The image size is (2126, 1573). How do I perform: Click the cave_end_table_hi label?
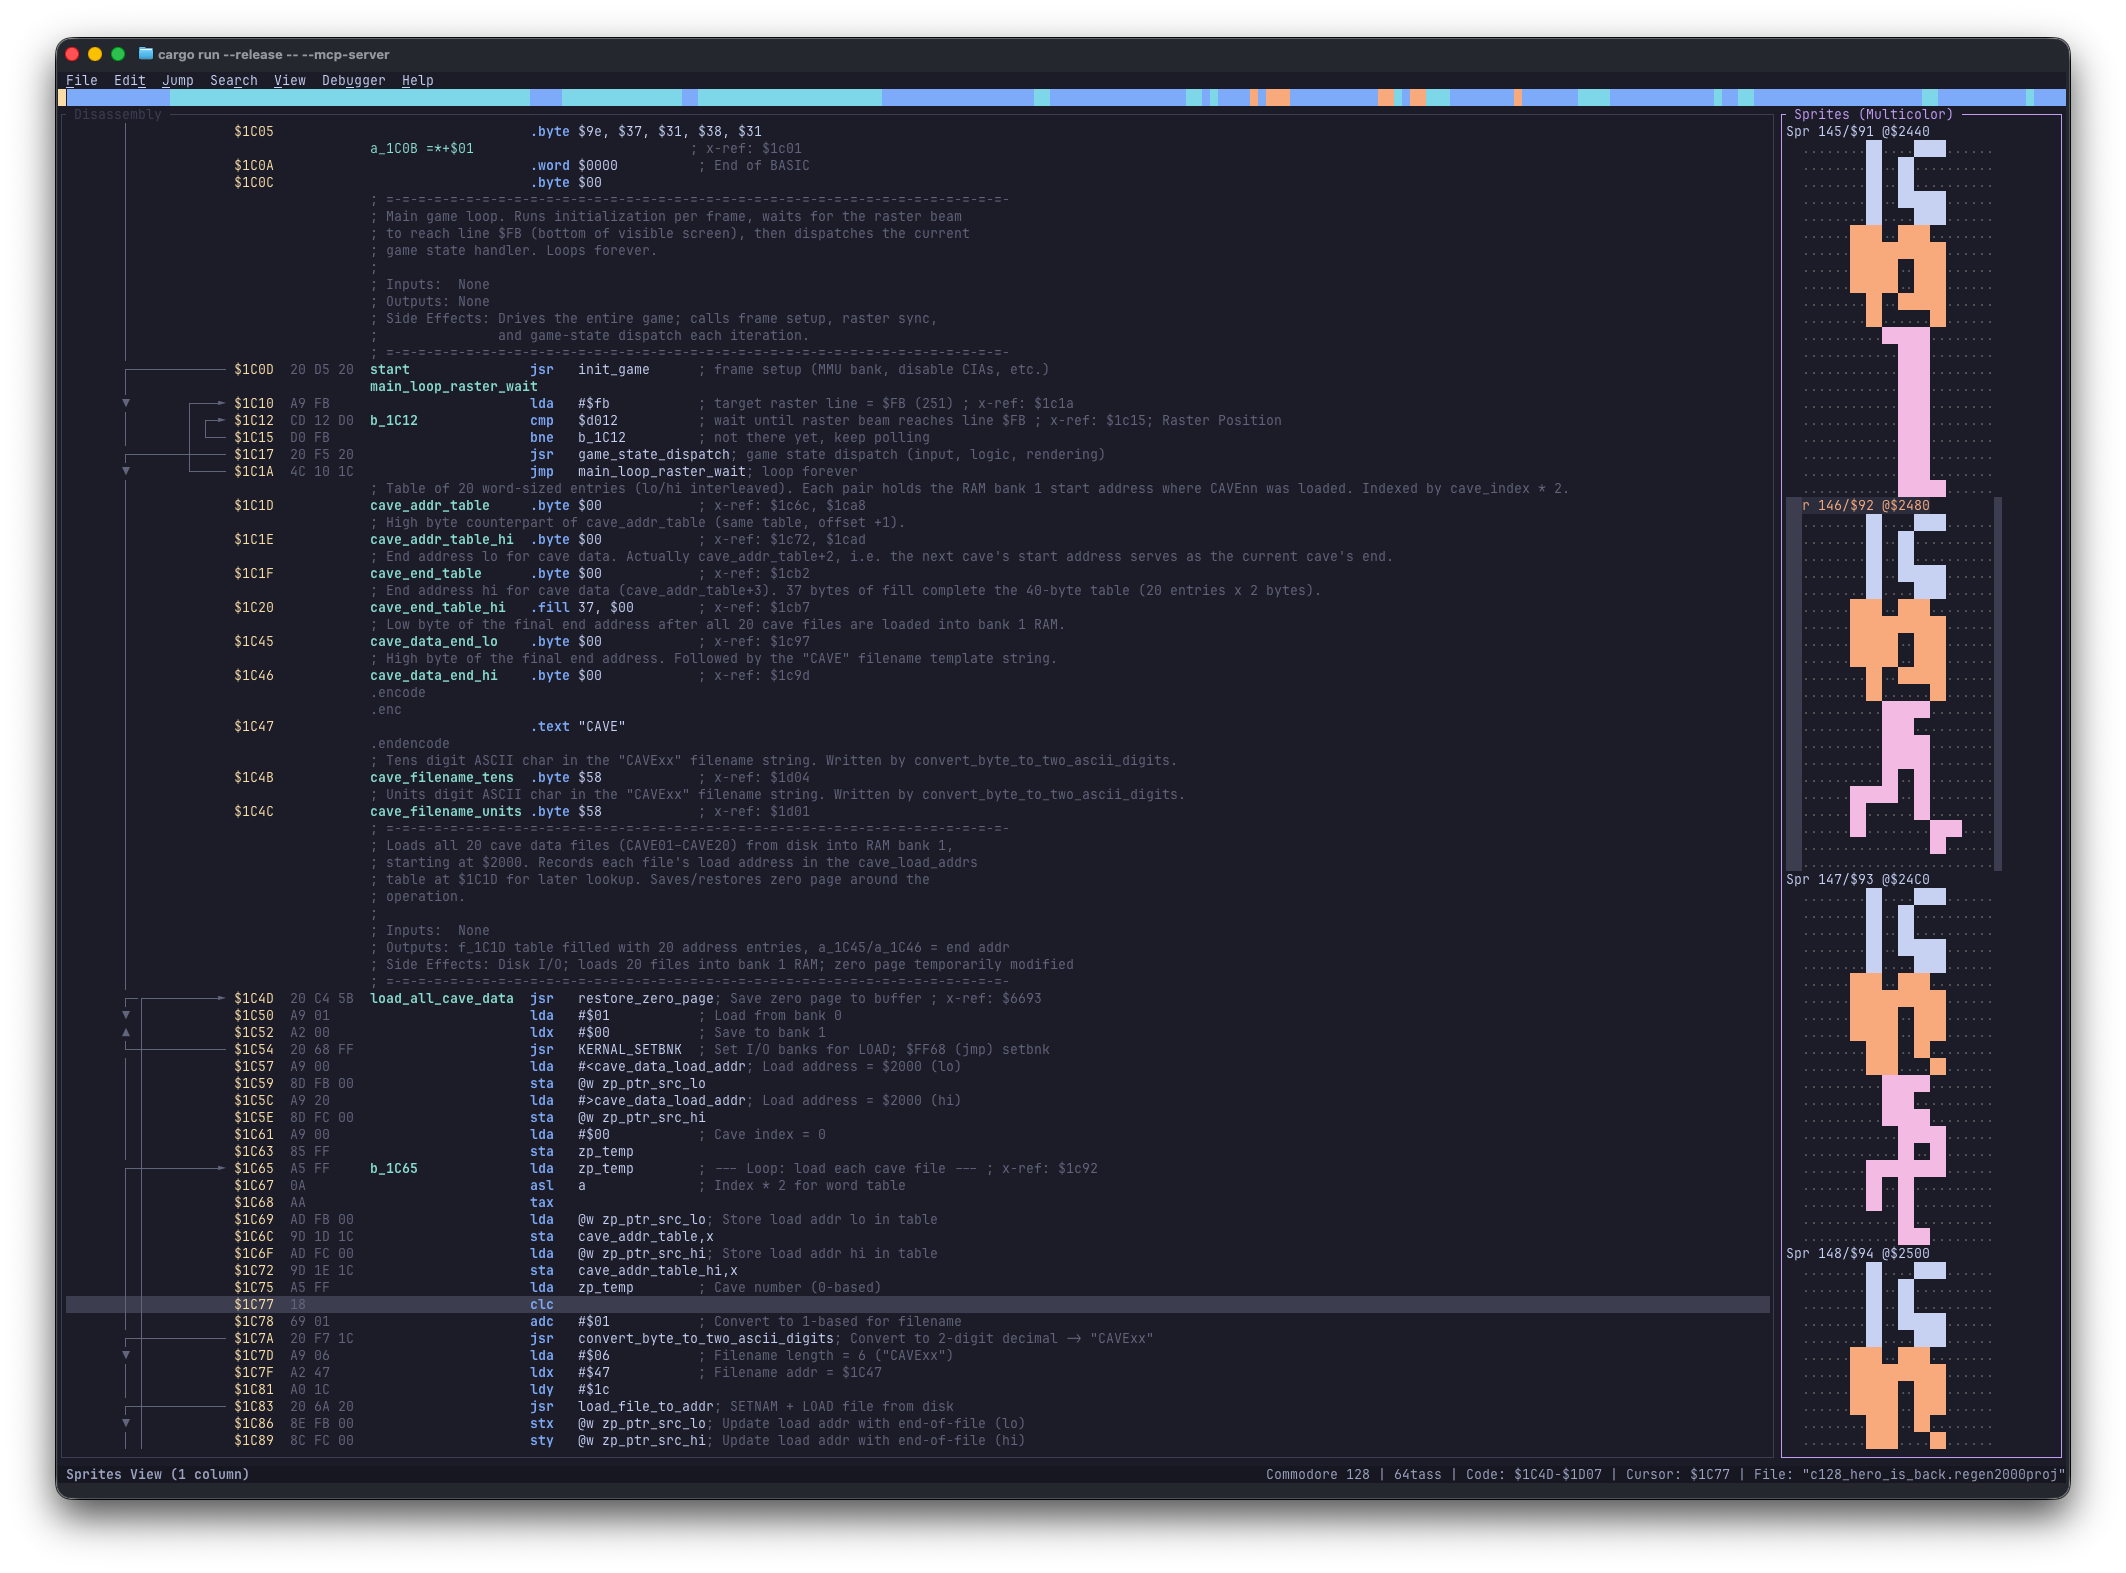click(x=437, y=607)
